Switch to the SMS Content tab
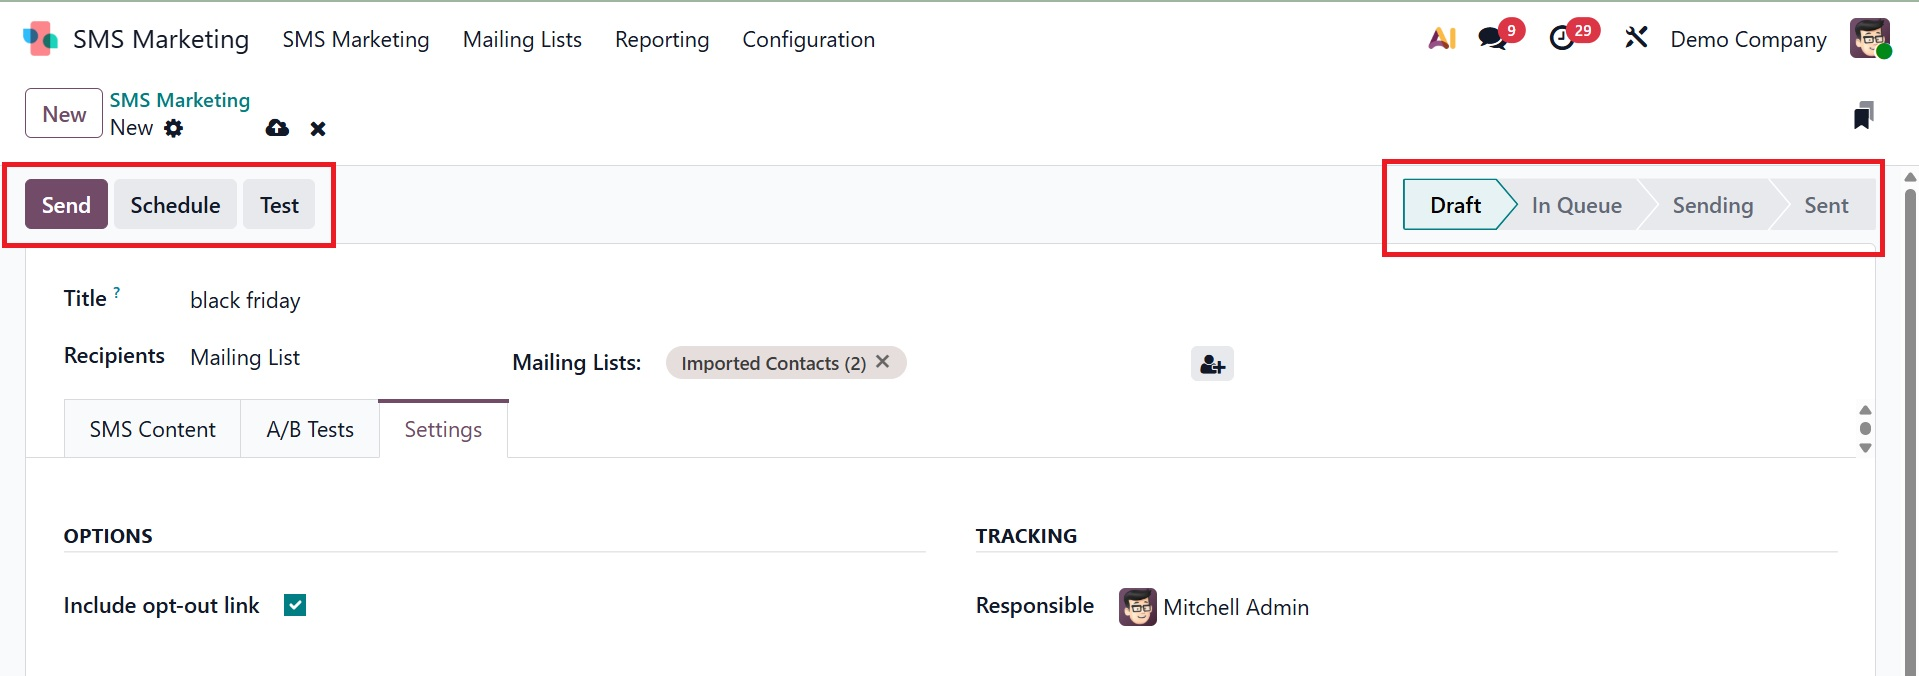The width and height of the screenshot is (1919, 676). (152, 430)
